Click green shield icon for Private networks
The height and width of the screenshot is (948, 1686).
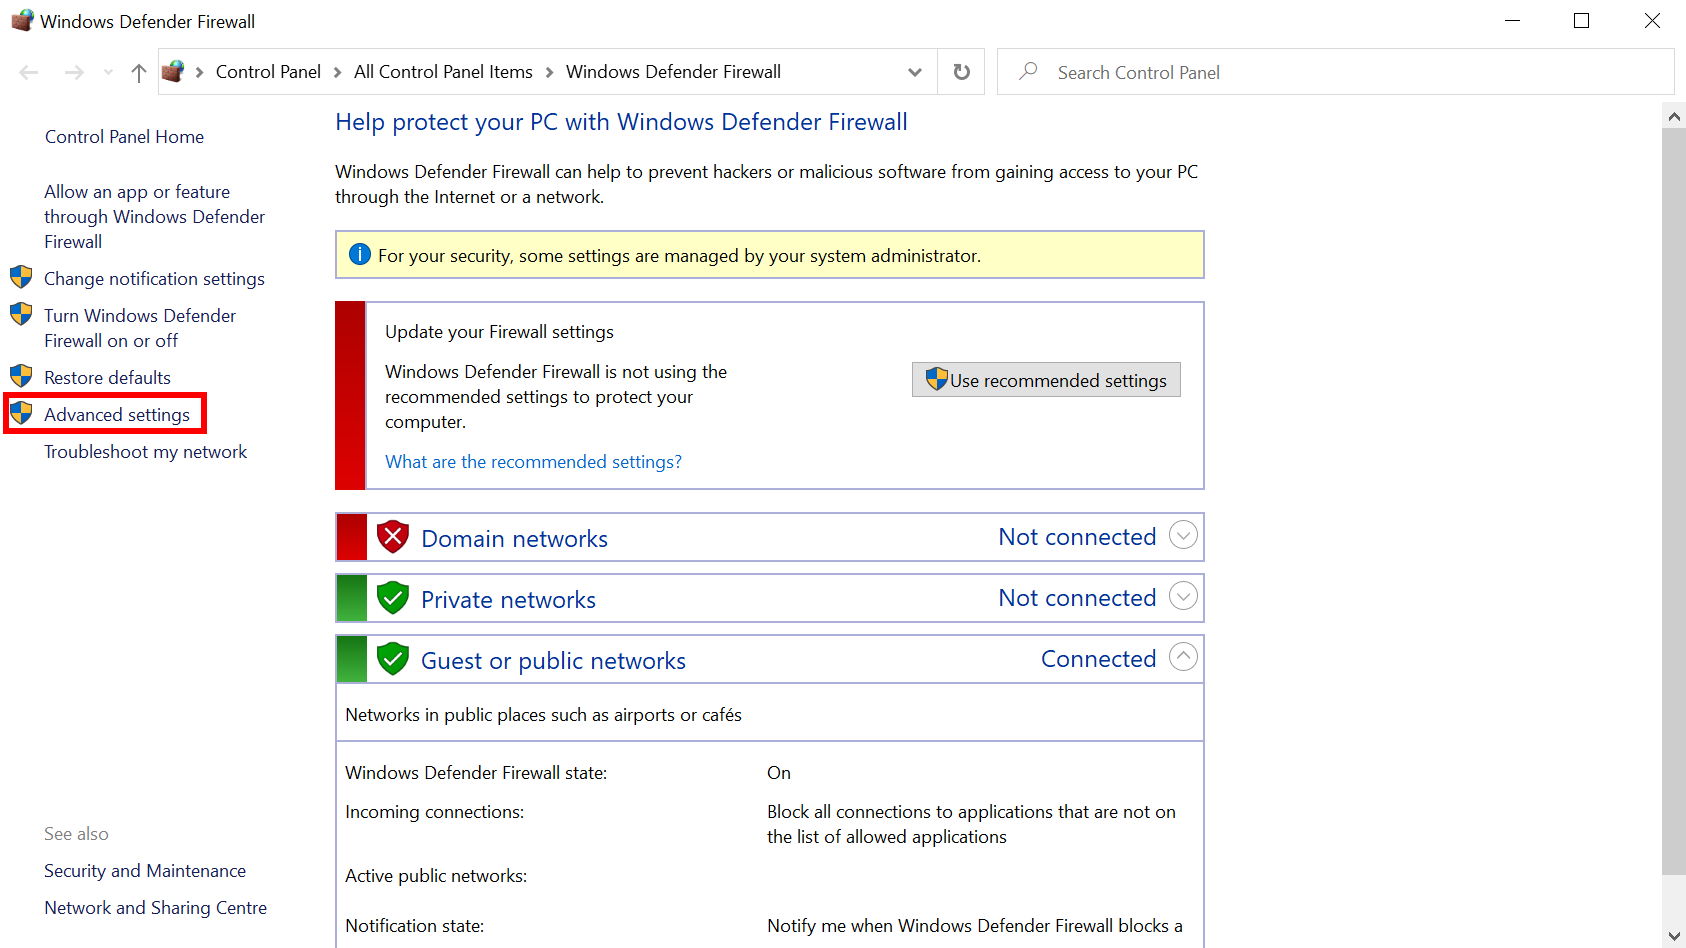coord(393,598)
